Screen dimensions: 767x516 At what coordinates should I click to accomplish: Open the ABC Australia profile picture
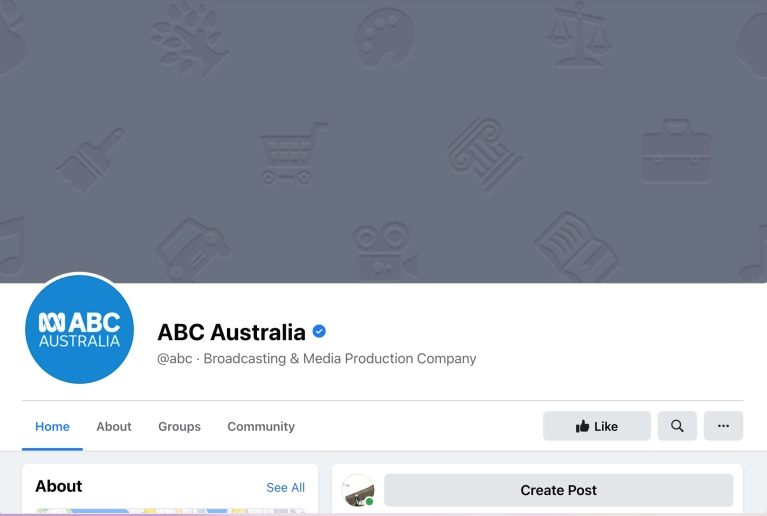[x=79, y=329]
